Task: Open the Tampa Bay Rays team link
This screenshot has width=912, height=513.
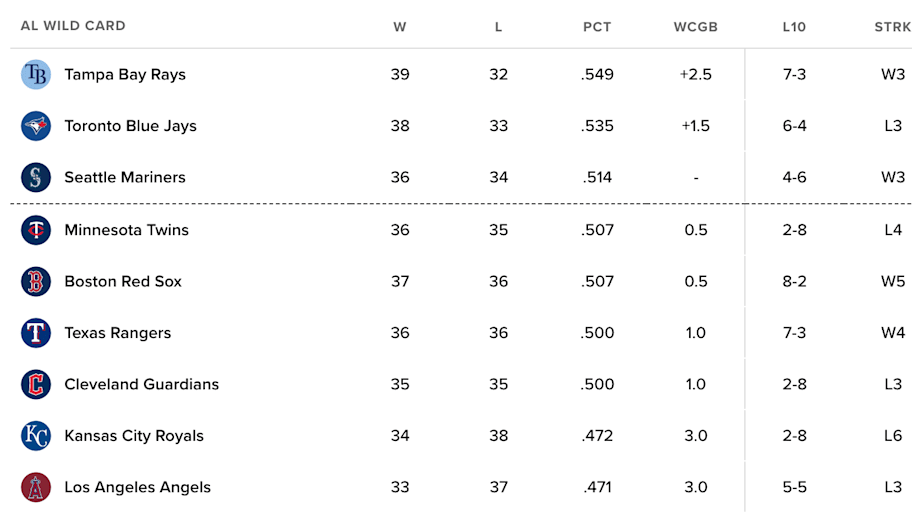Action: pyautogui.click(x=125, y=74)
